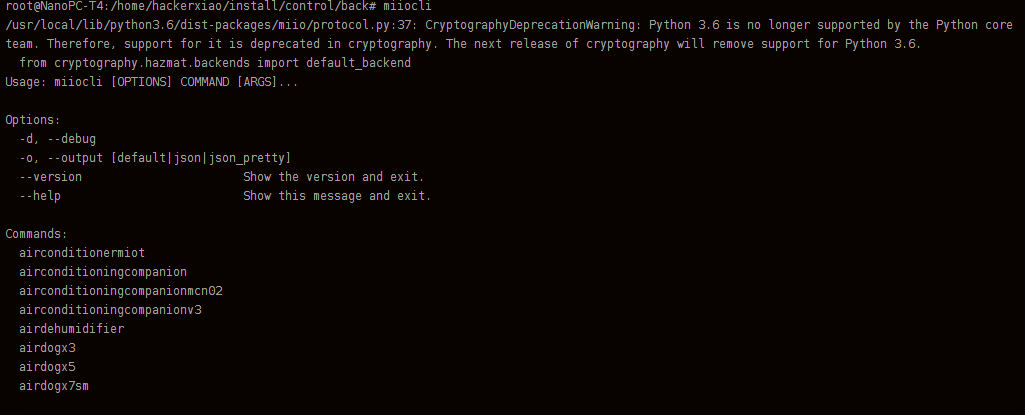Click the '--help' option text
This screenshot has width=1025, height=415.
click(x=40, y=196)
